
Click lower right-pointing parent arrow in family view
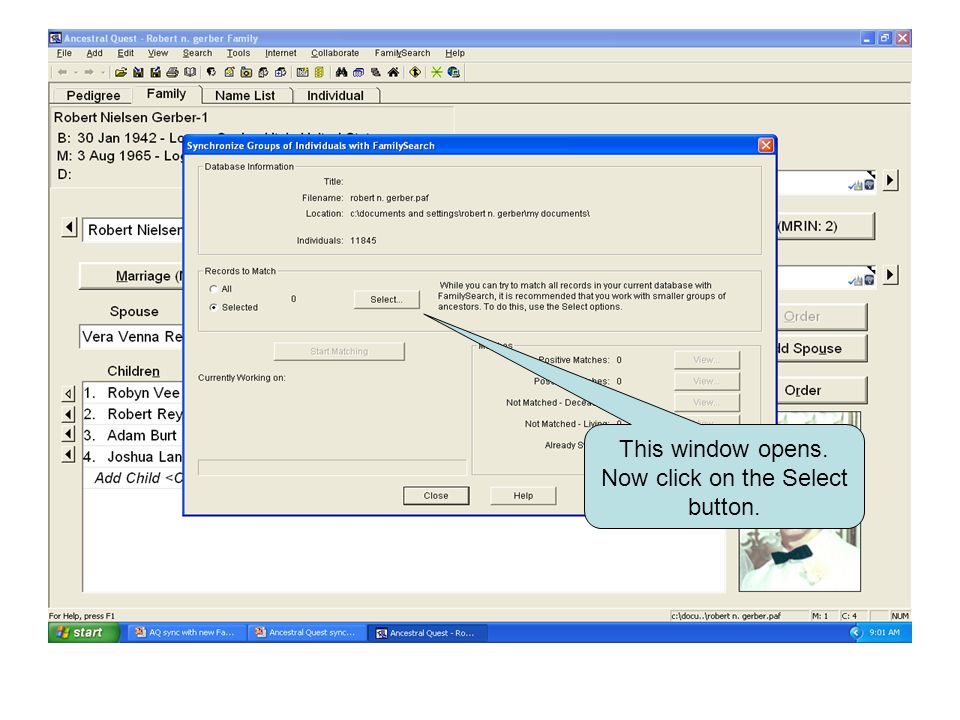point(891,274)
